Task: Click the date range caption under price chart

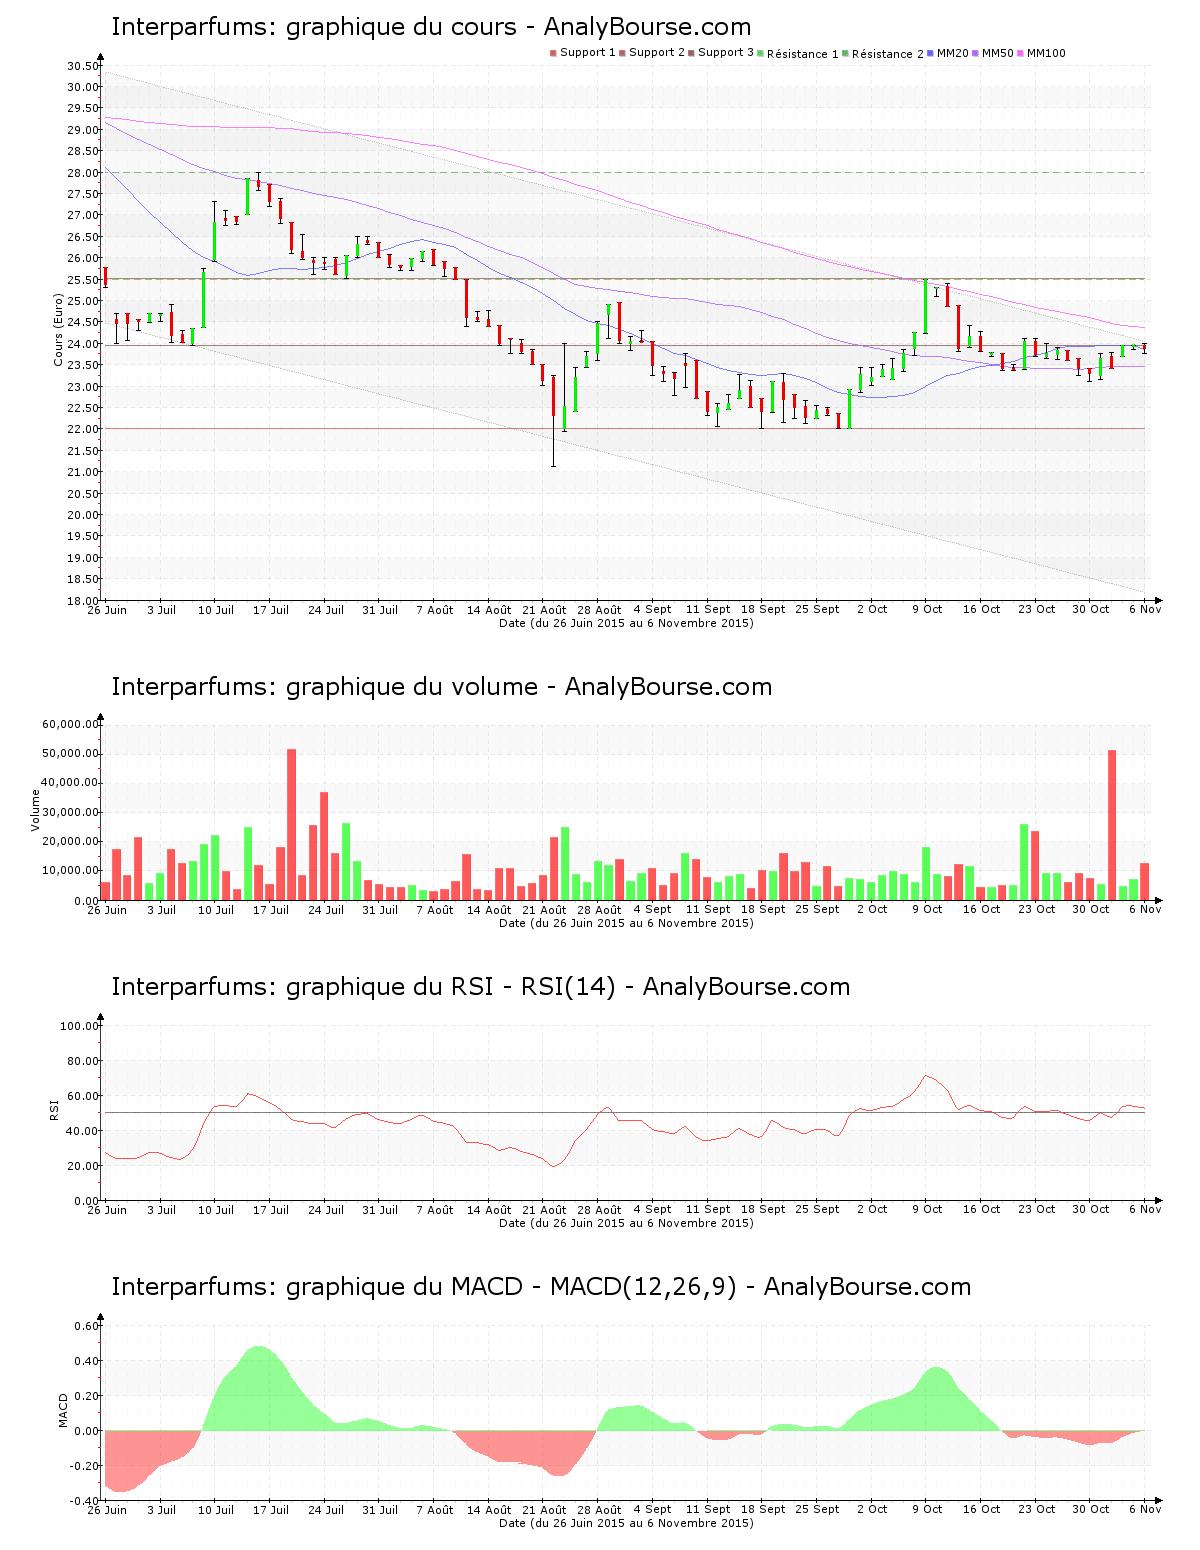Action: (626, 623)
